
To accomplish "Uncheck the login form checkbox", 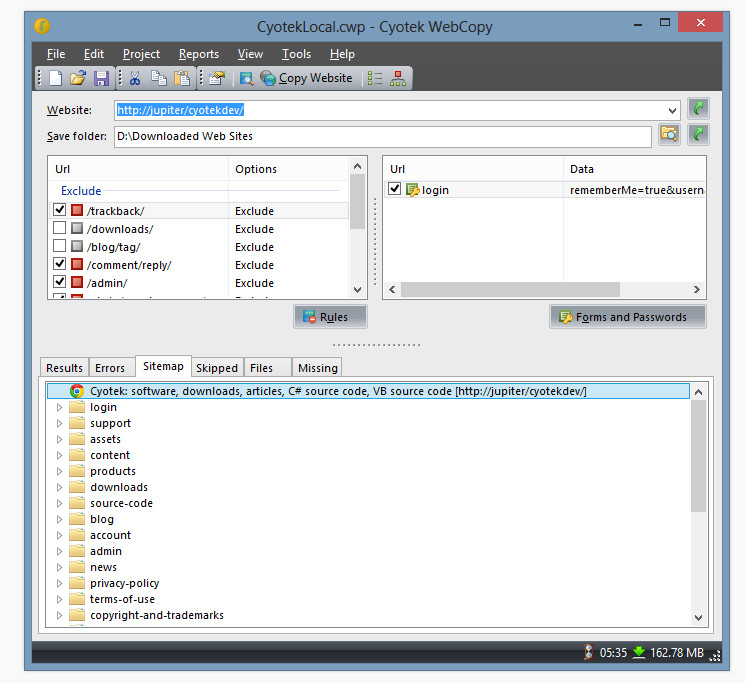I will point(394,189).
